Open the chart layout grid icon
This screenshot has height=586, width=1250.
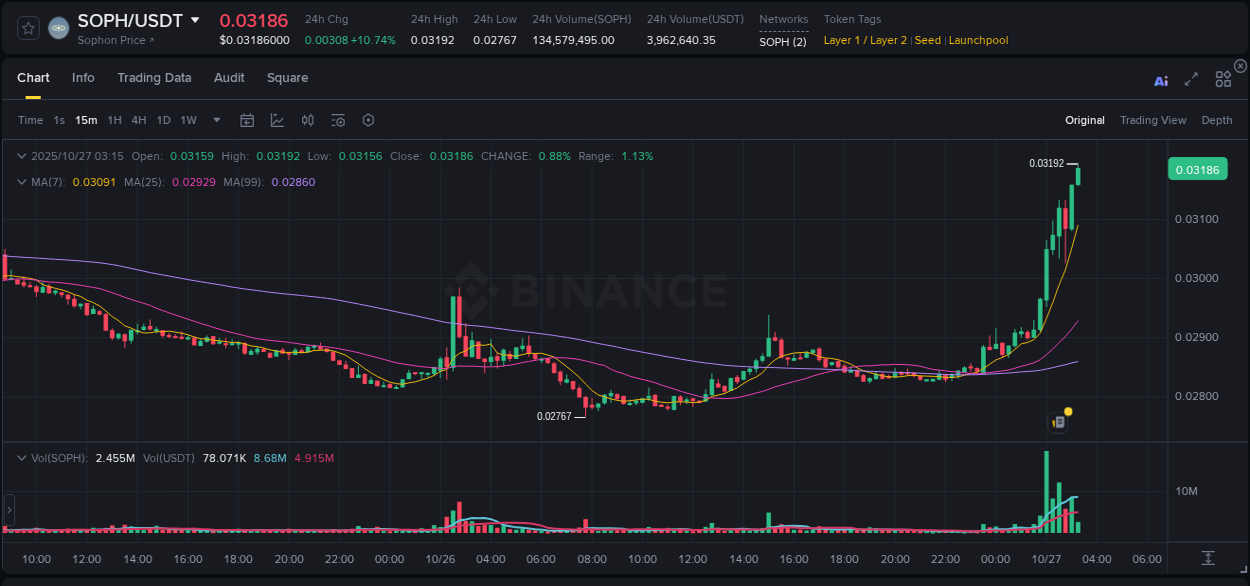pyautogui.click(x=1223, y=78)
